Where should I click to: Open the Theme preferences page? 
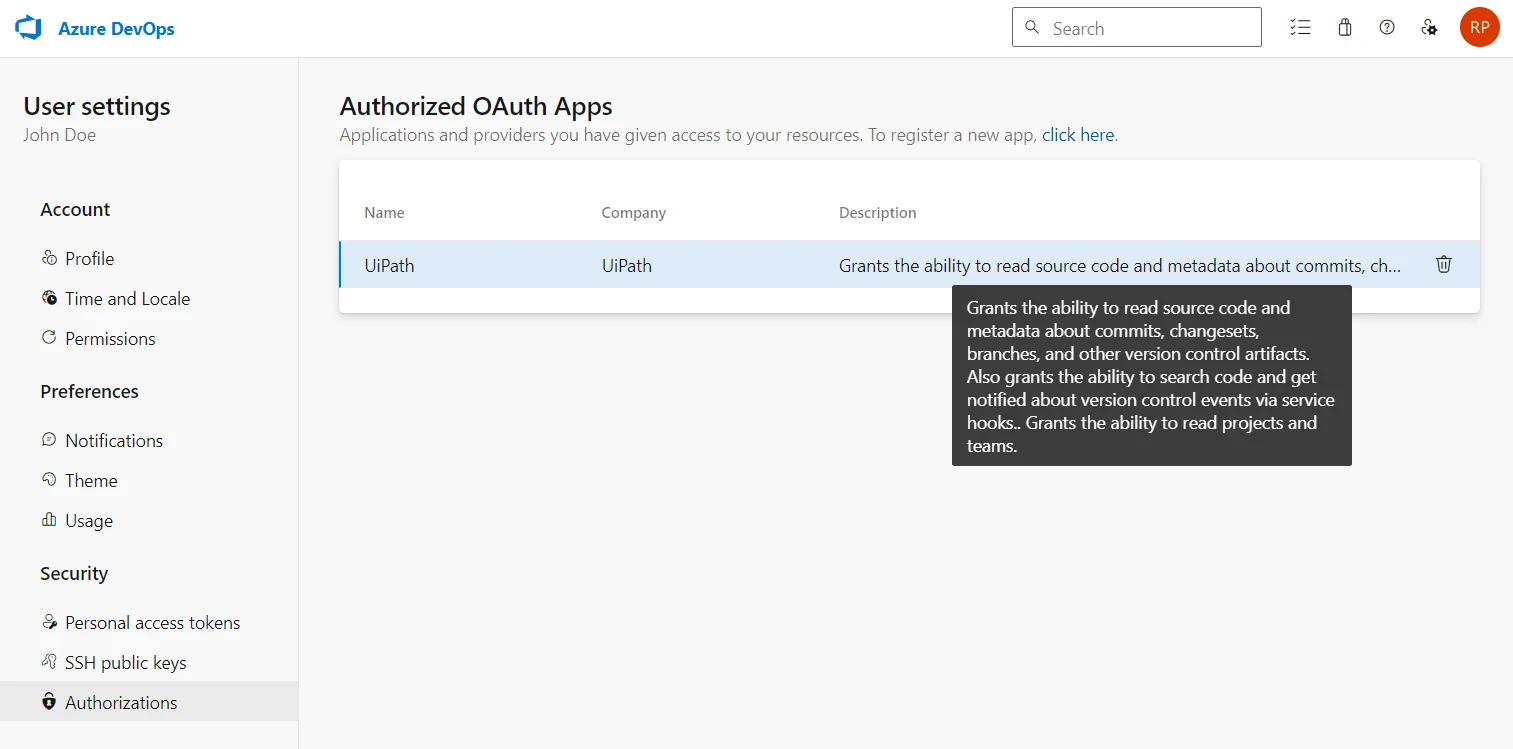[92, 480]
